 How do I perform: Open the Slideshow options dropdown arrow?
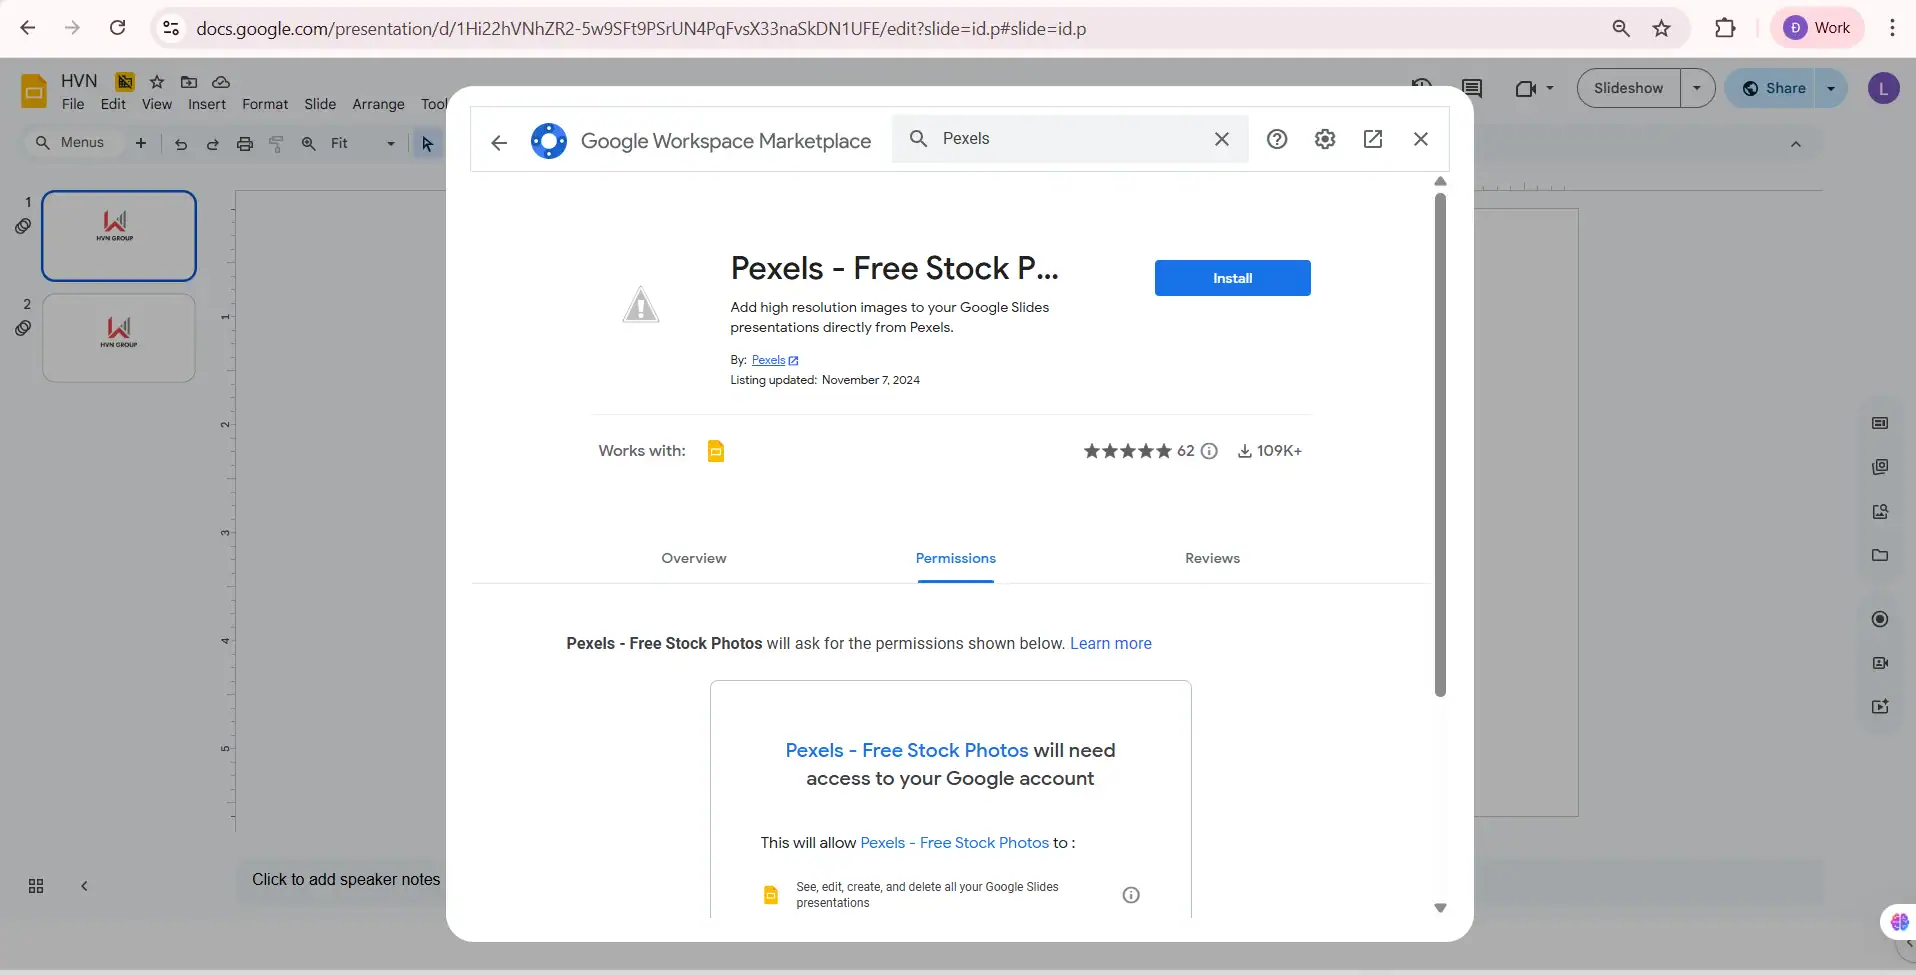(1696, 88)
